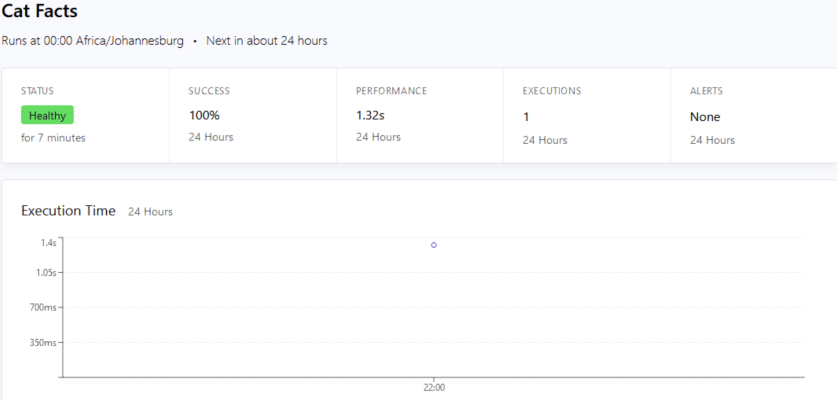The height and width of the screenshot is (400, 837).
Task: Click the 700ms y-axis label
Action: pos(44,307)
